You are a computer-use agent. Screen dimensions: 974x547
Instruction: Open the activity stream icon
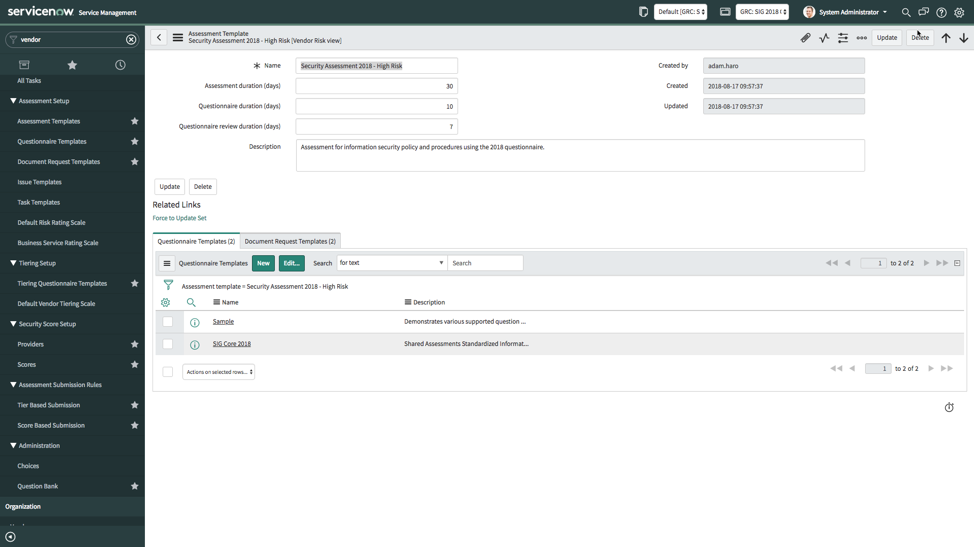pos(824,38)
